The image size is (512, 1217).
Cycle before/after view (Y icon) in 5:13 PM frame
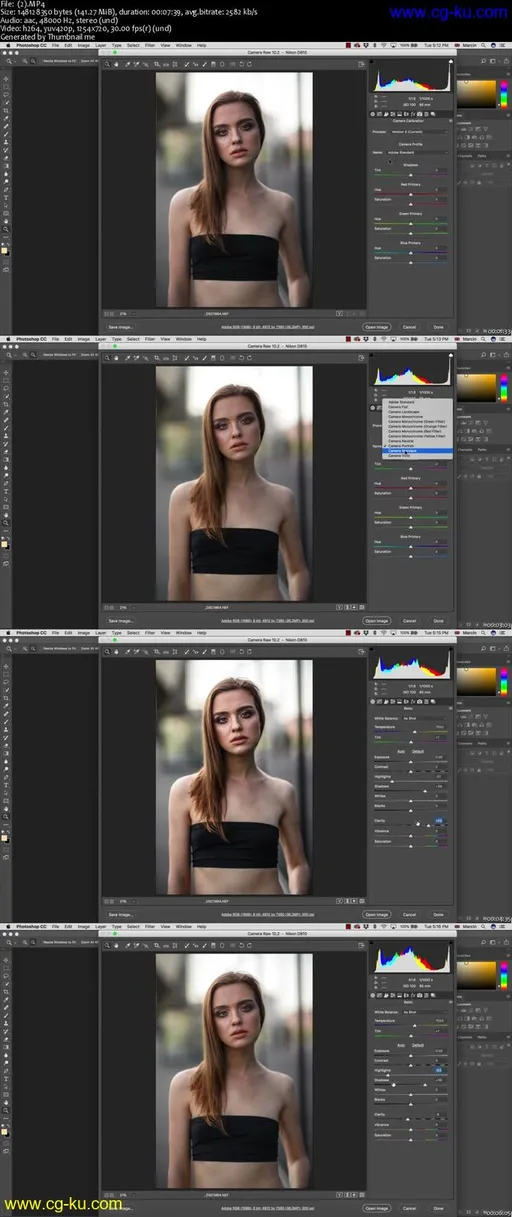tap(339, 606)
